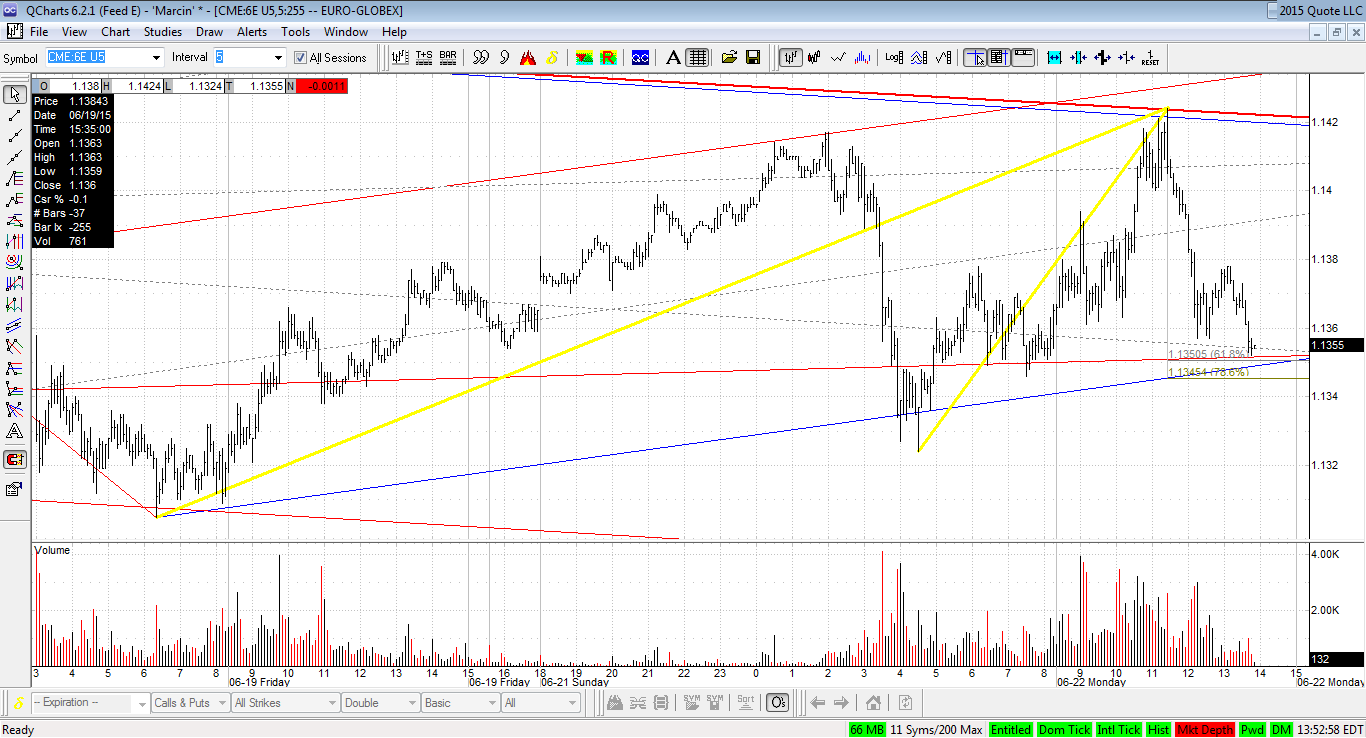Save chart with floppy disk icon
Viewport: 1366px width, 738px height.
(x=753, y=58)
